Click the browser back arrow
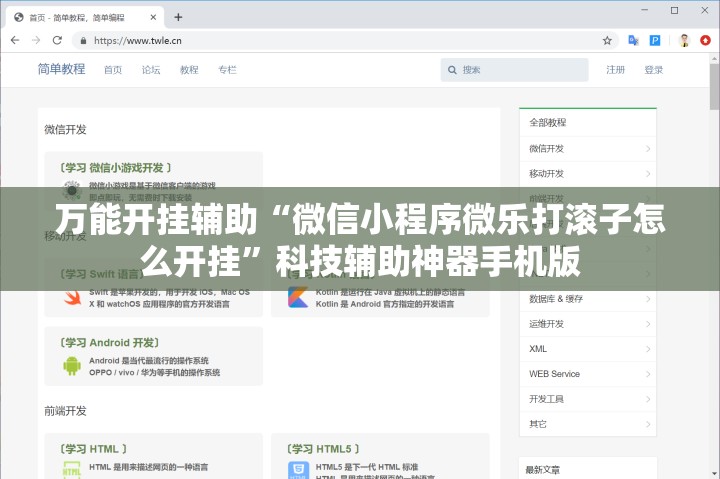 [x=15, y=40]
